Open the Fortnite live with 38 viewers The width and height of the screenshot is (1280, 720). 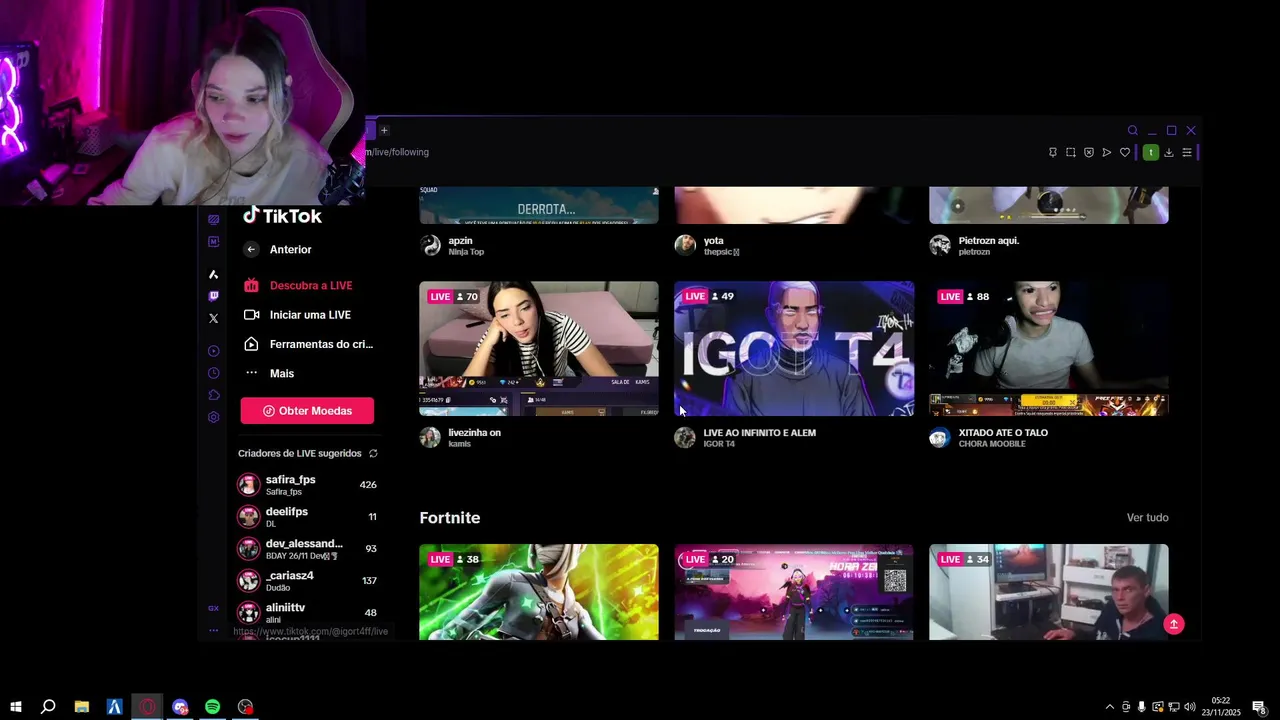point(539,592)
